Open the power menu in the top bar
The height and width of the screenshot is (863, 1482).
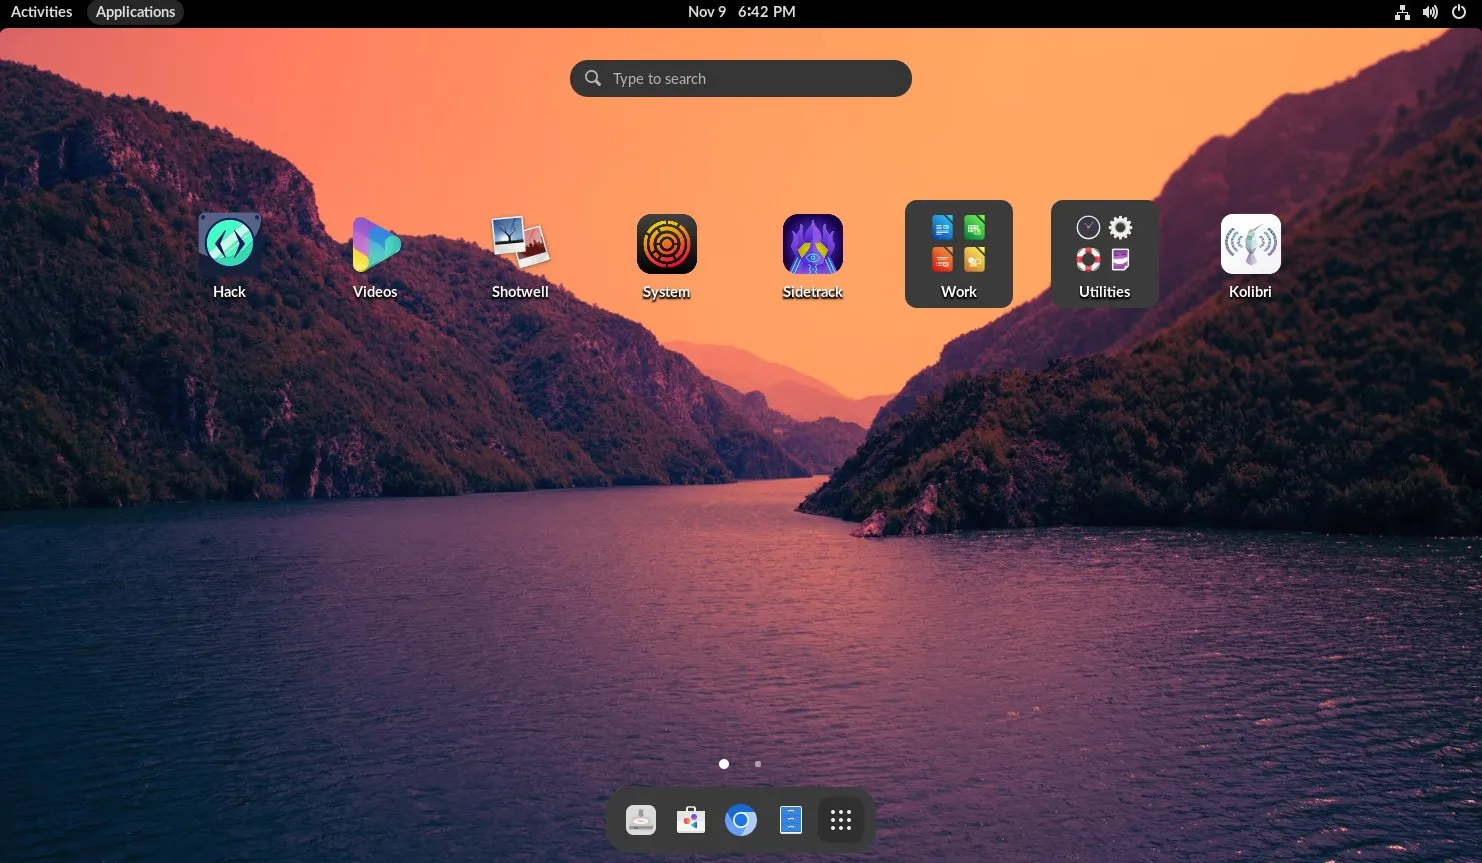(x=1459, y=12)
